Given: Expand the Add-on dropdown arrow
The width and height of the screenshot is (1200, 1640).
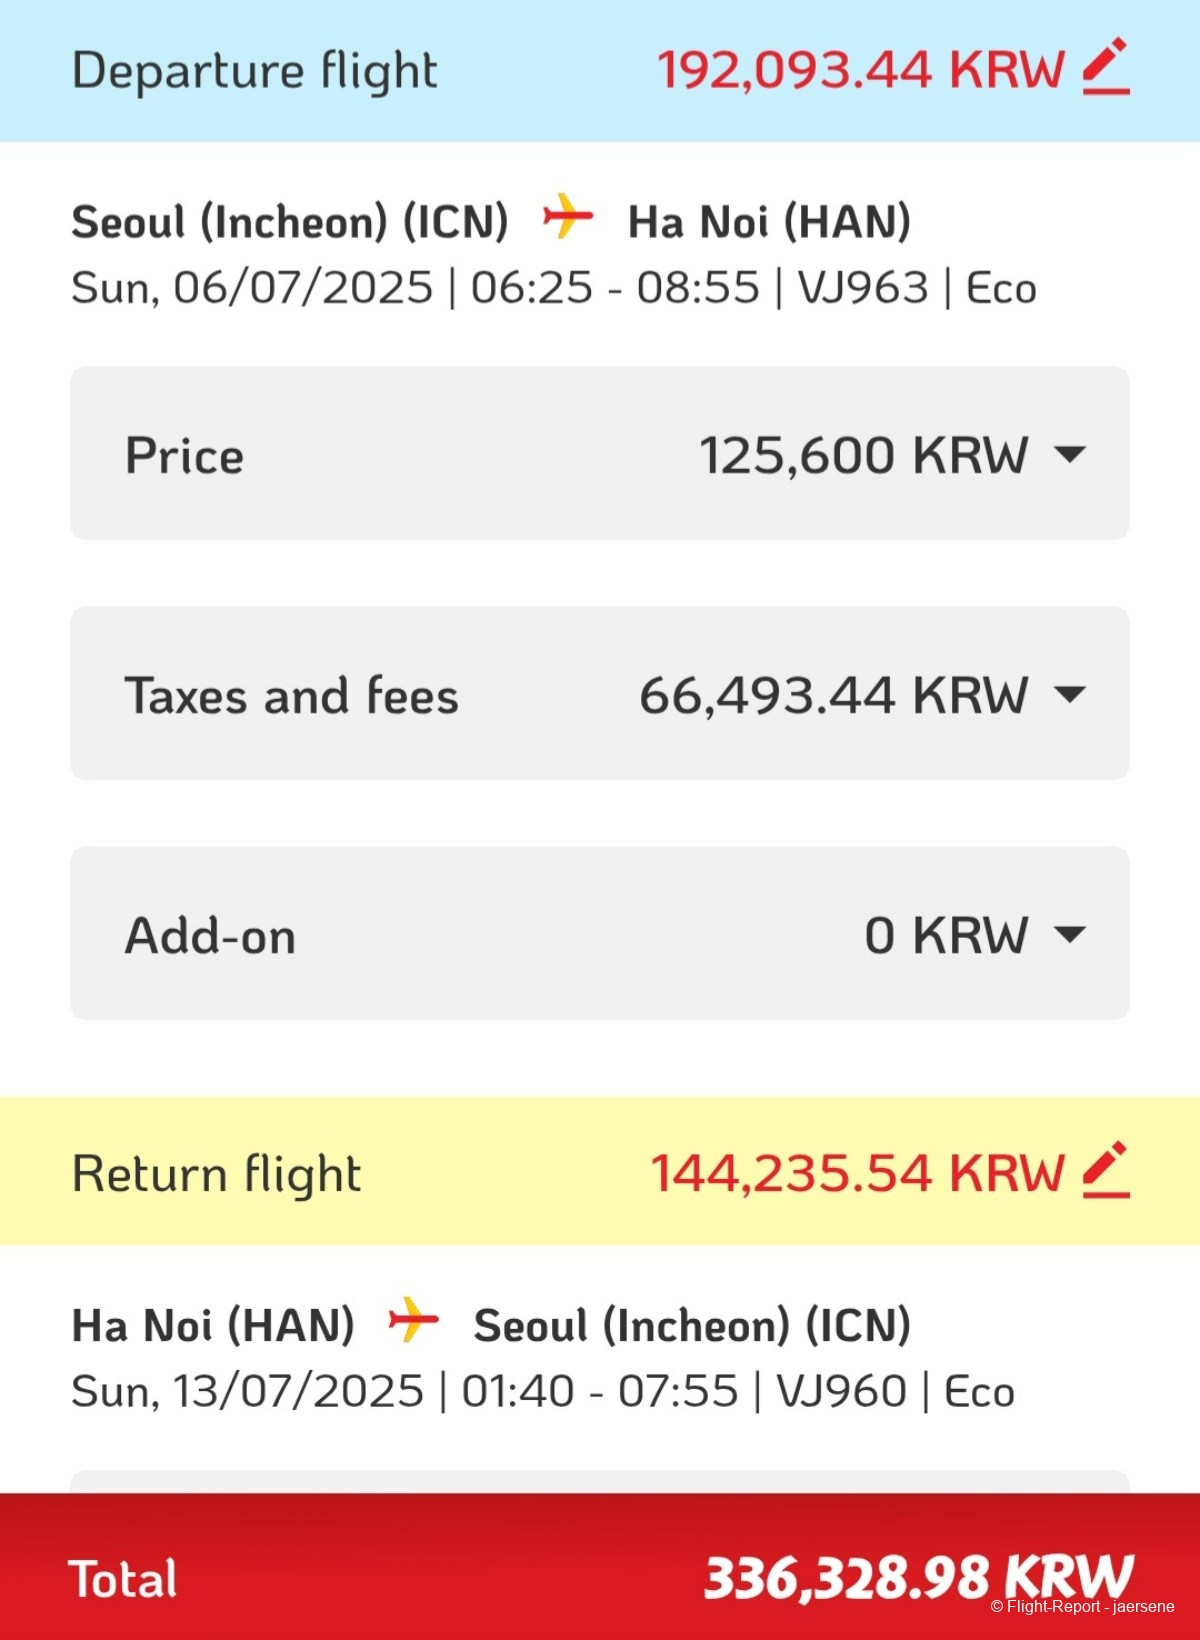Looking at the screenshot, I should coord(1070,935).
